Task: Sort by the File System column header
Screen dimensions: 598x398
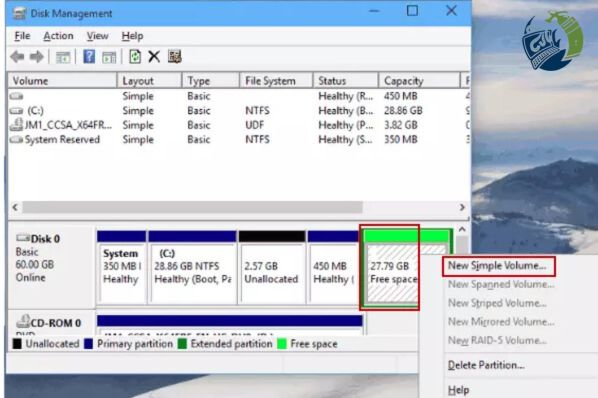Action: 276,81
